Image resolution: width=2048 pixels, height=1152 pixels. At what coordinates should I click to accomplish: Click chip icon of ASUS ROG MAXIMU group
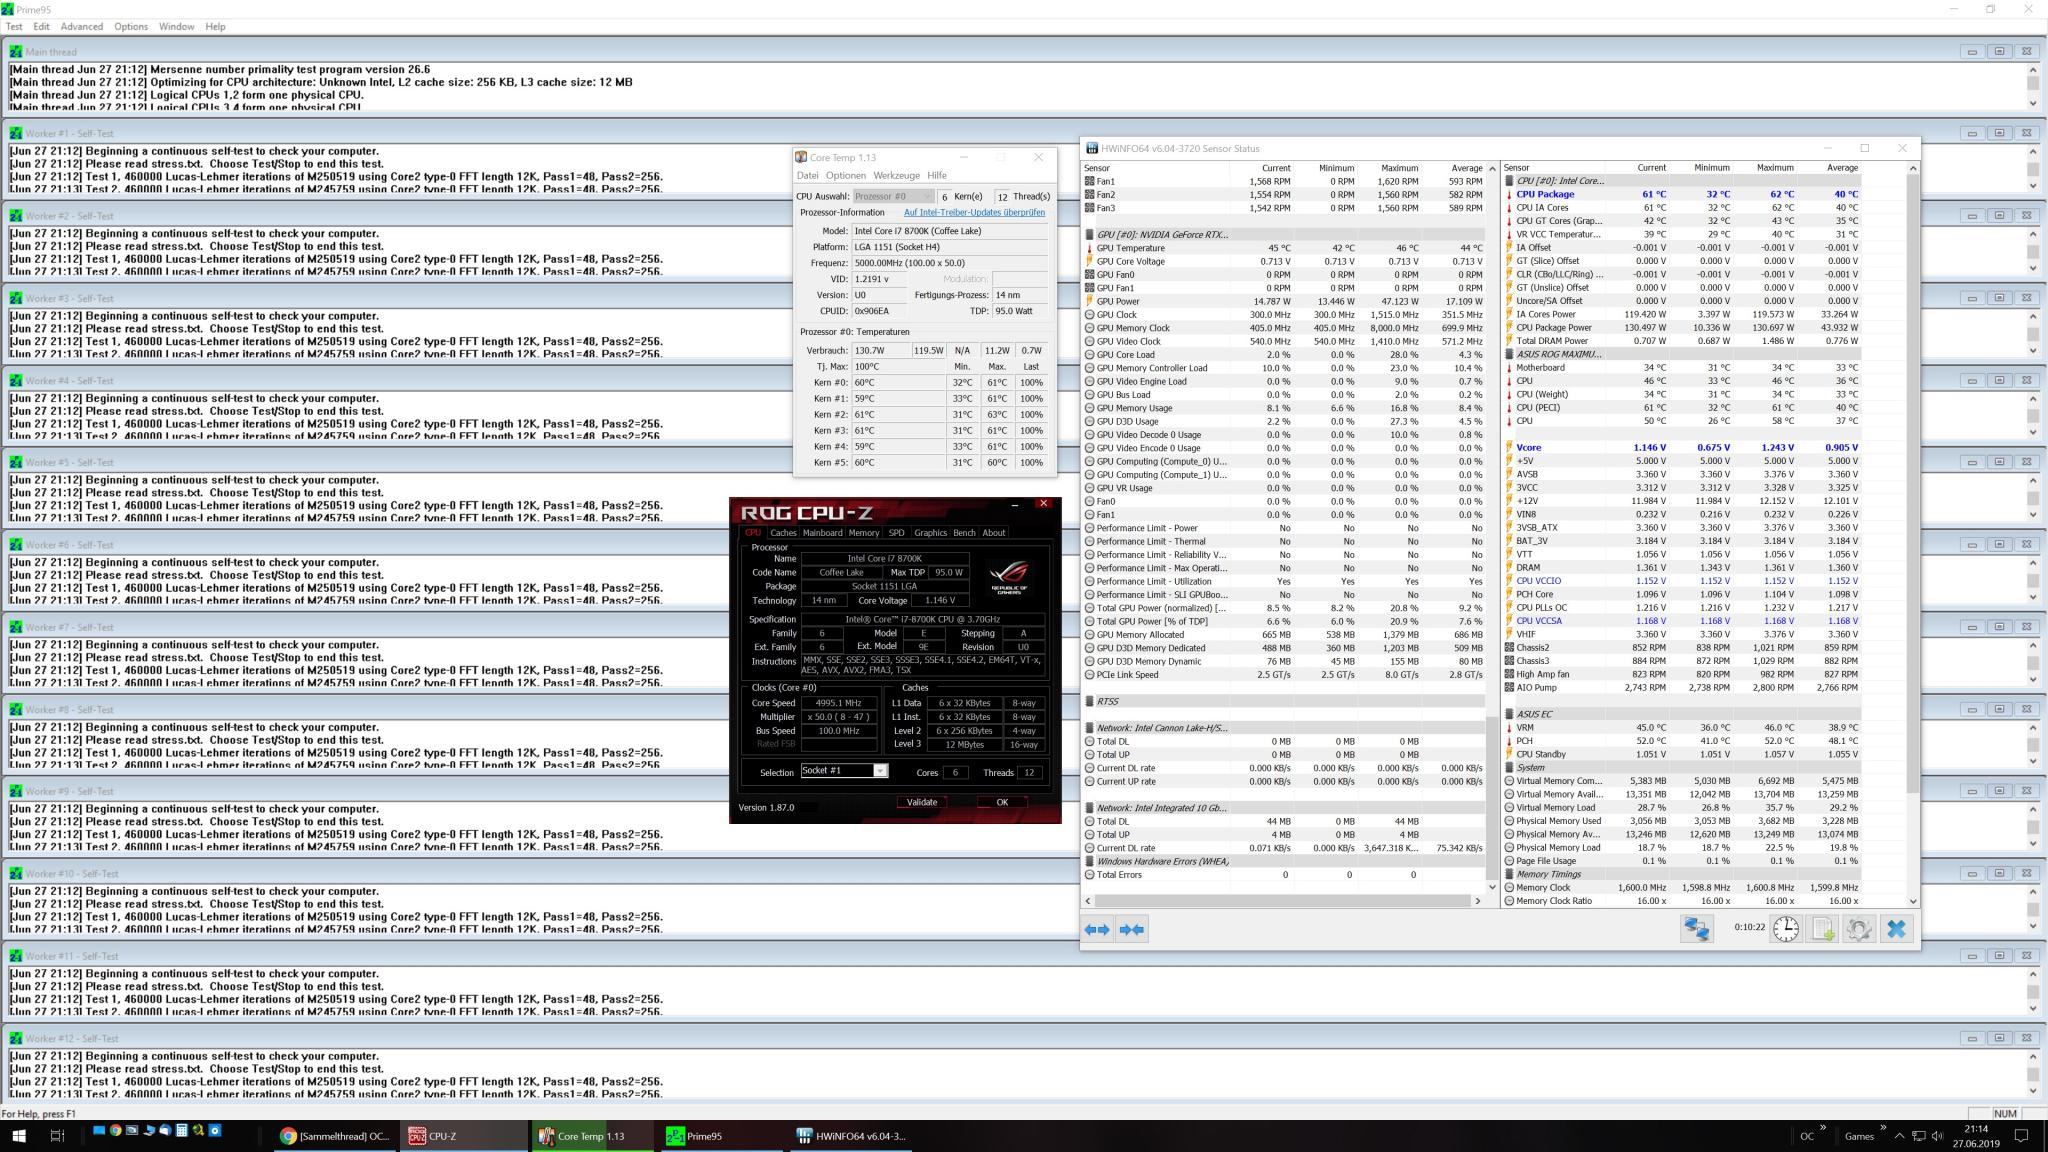1509,354
